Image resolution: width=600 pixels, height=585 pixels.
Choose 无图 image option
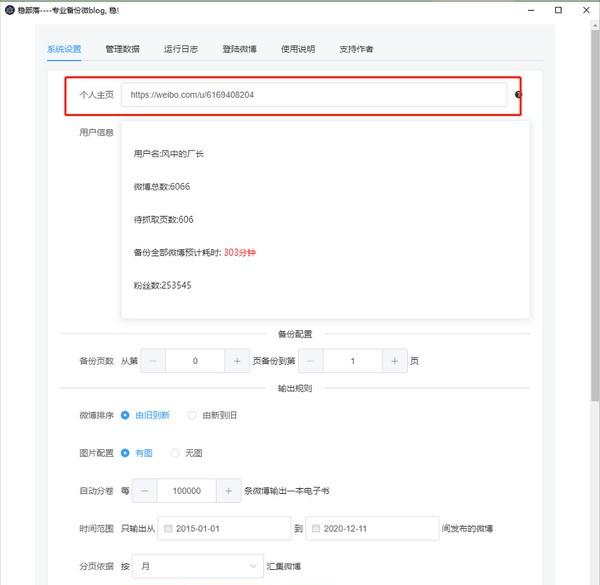pos(186,453)
